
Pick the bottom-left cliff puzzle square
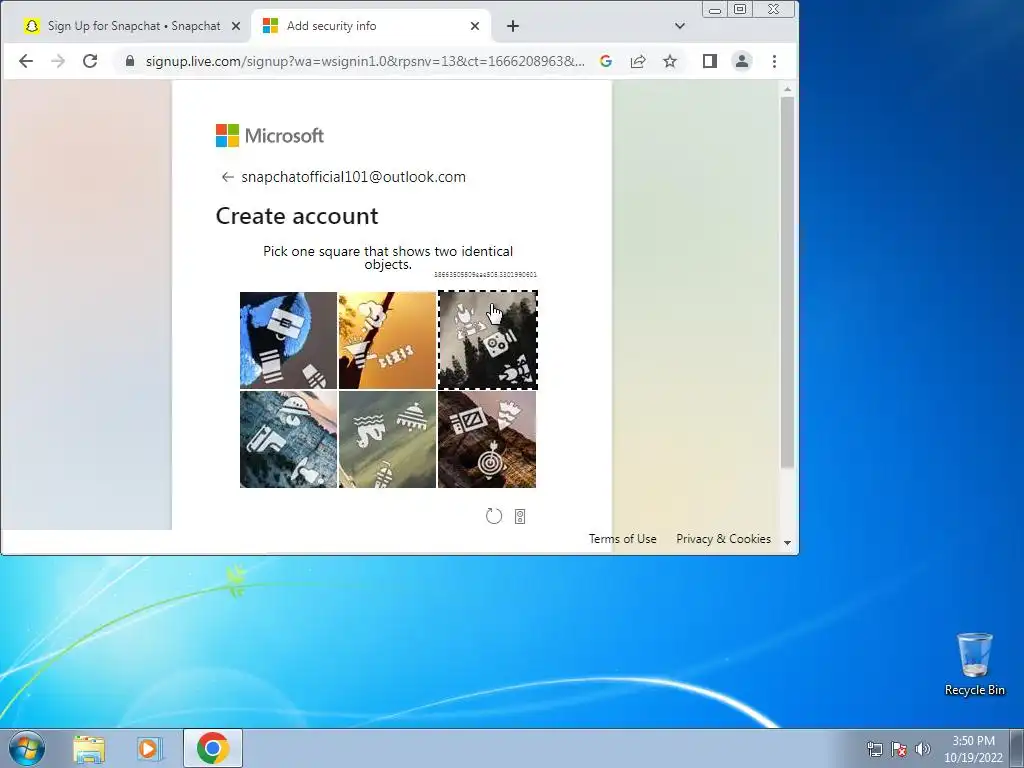click(x=288, y=440)
